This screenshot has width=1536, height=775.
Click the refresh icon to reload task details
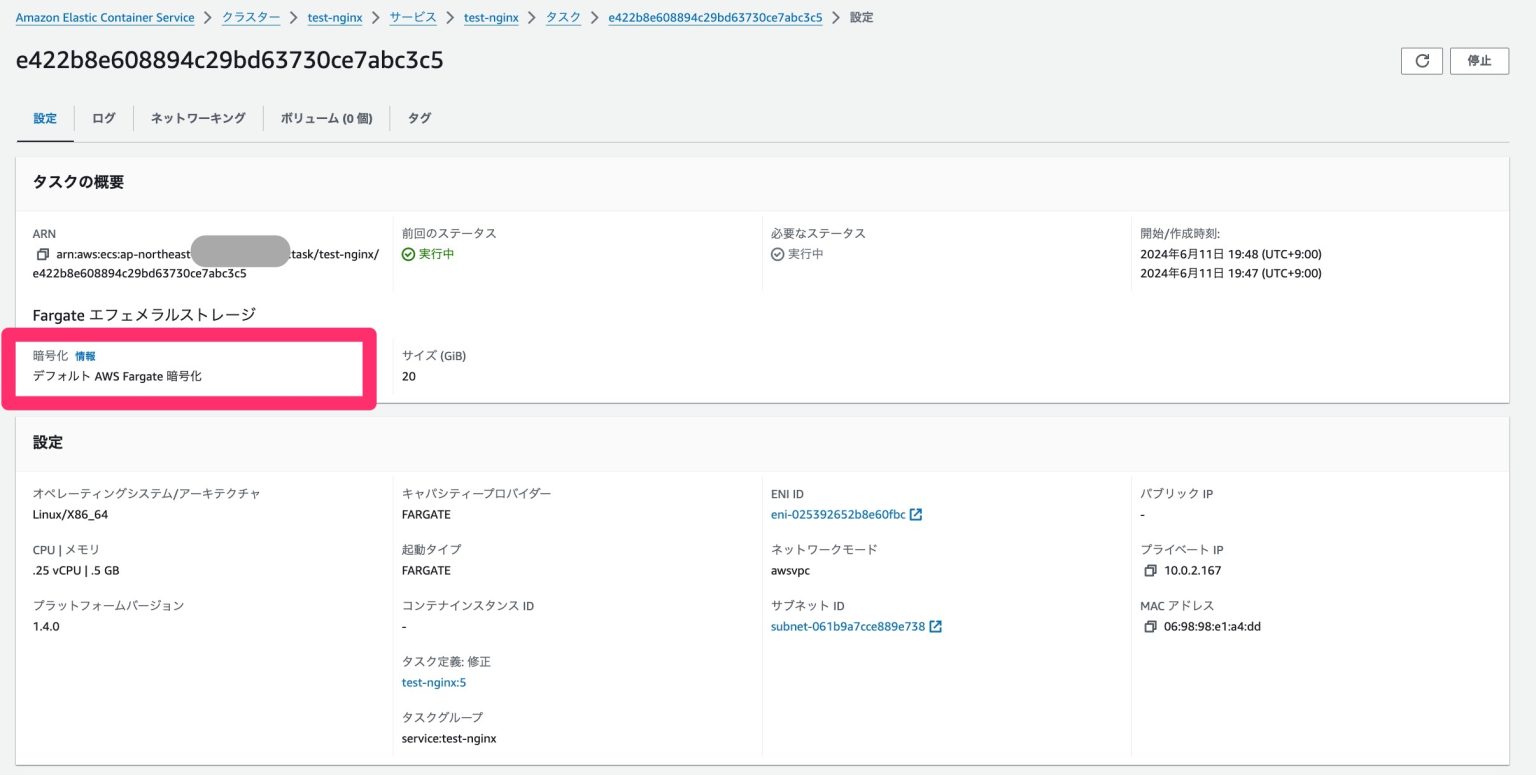point(1421,60)
